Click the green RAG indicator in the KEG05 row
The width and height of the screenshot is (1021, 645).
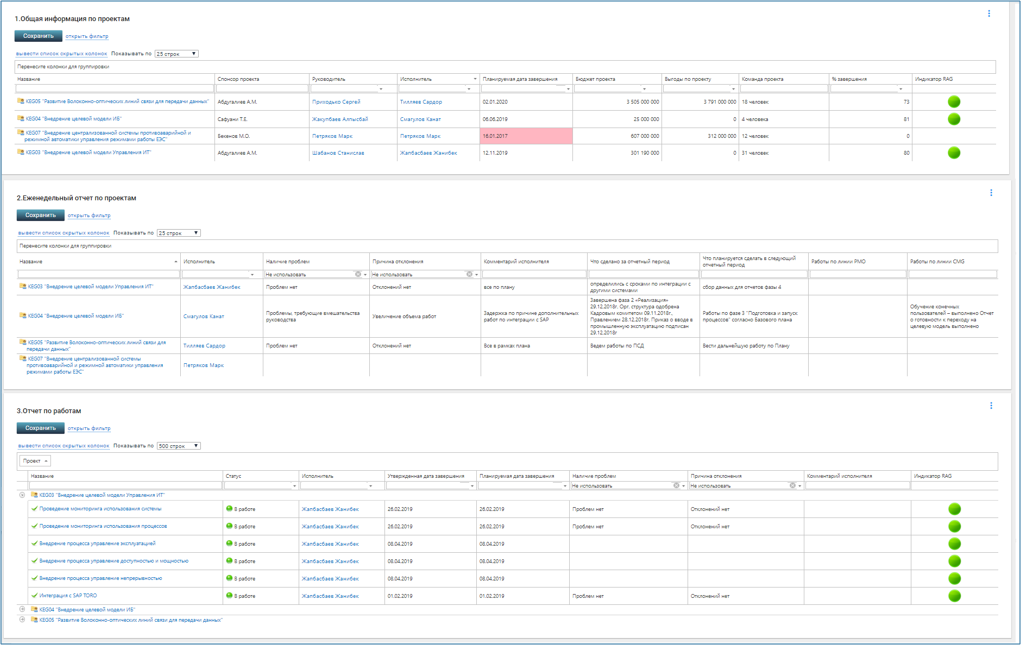(954, 102)
